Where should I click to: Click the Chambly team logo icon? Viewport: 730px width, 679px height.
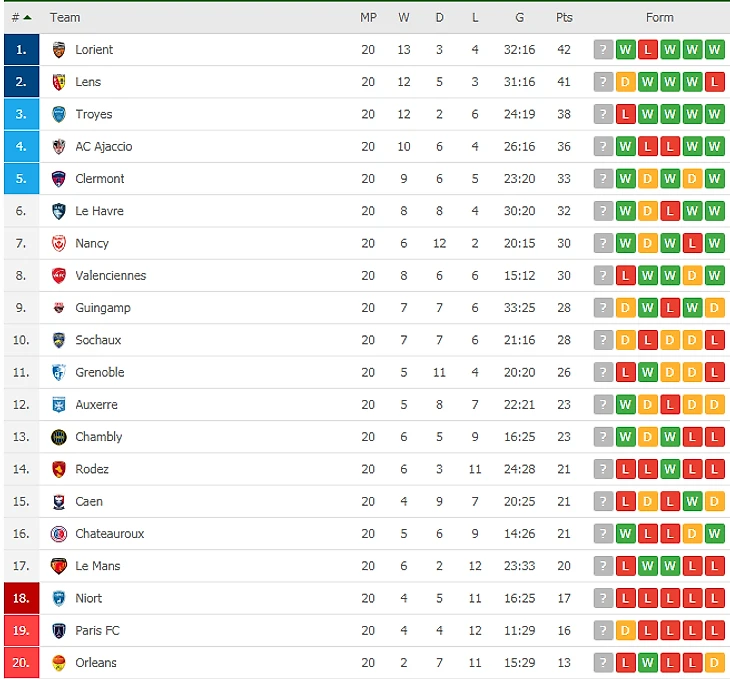(x=59, y=437)
